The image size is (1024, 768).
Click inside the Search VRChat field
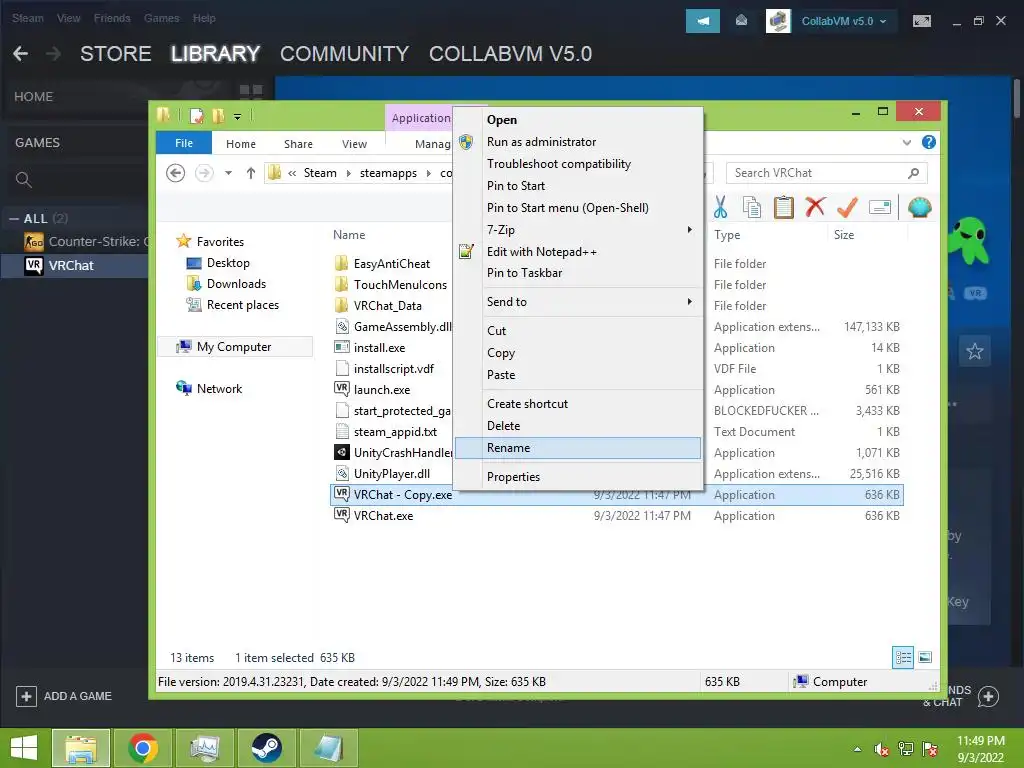pos(816,173)
